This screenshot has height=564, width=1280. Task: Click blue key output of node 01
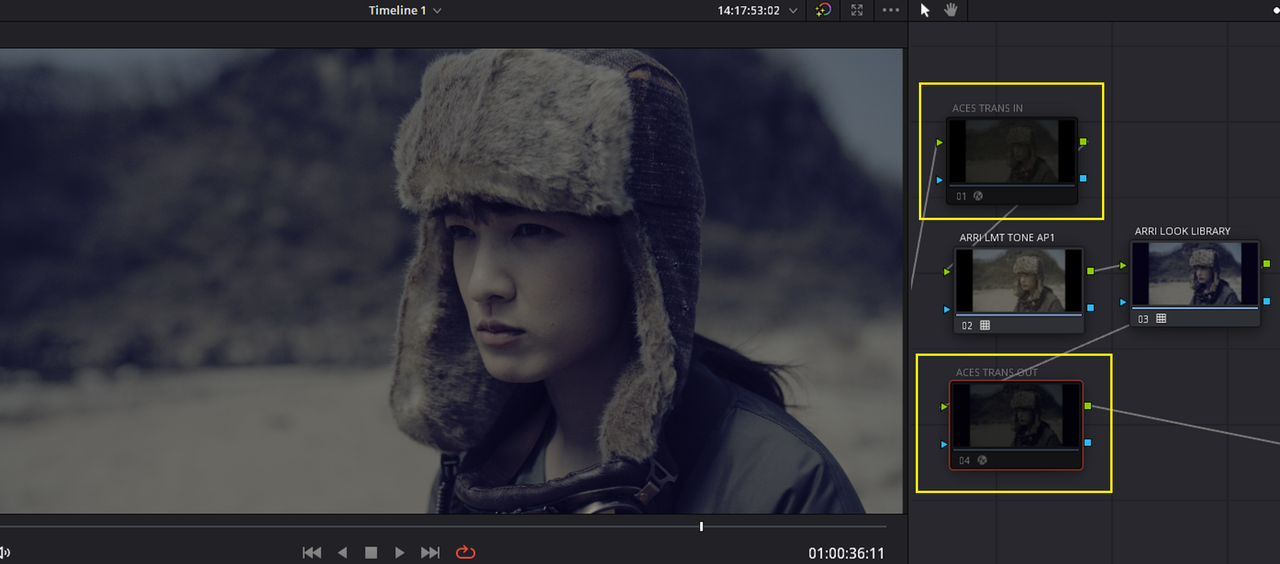1084,178
